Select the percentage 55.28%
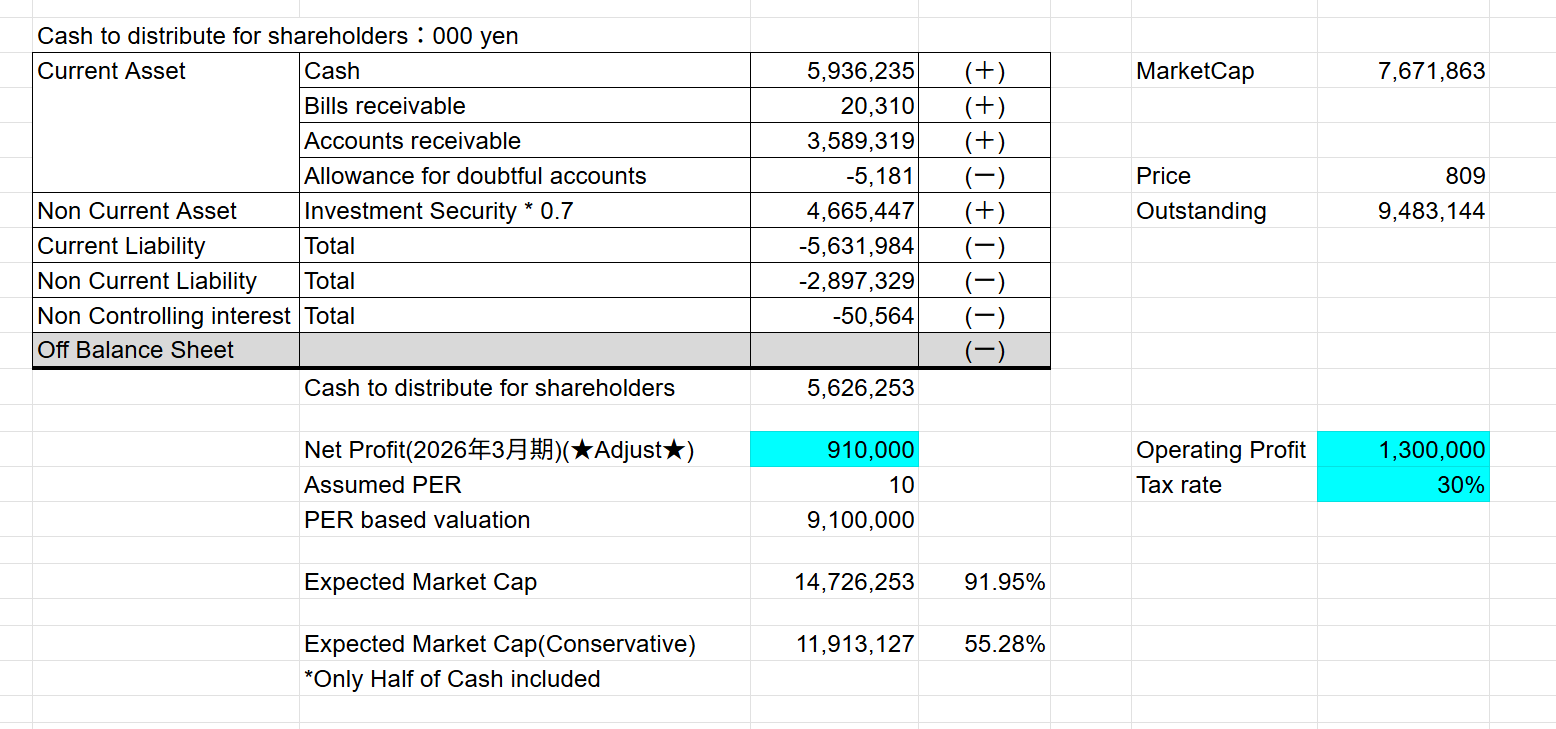 (x=984, y=644)
